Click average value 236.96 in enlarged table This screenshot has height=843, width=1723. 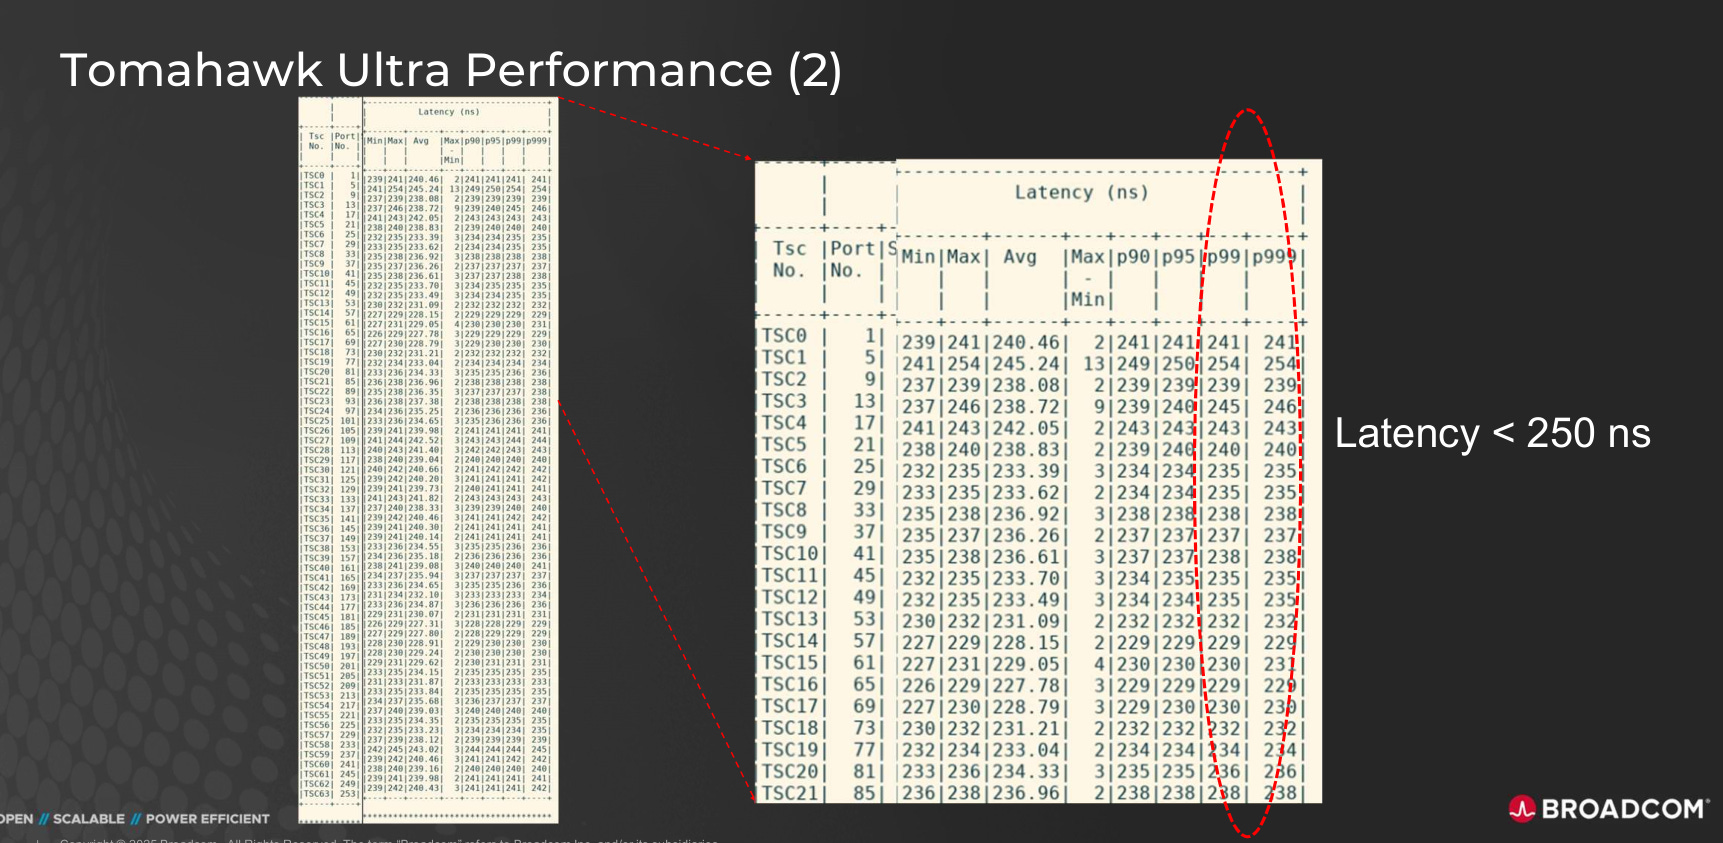(1026, 793)
